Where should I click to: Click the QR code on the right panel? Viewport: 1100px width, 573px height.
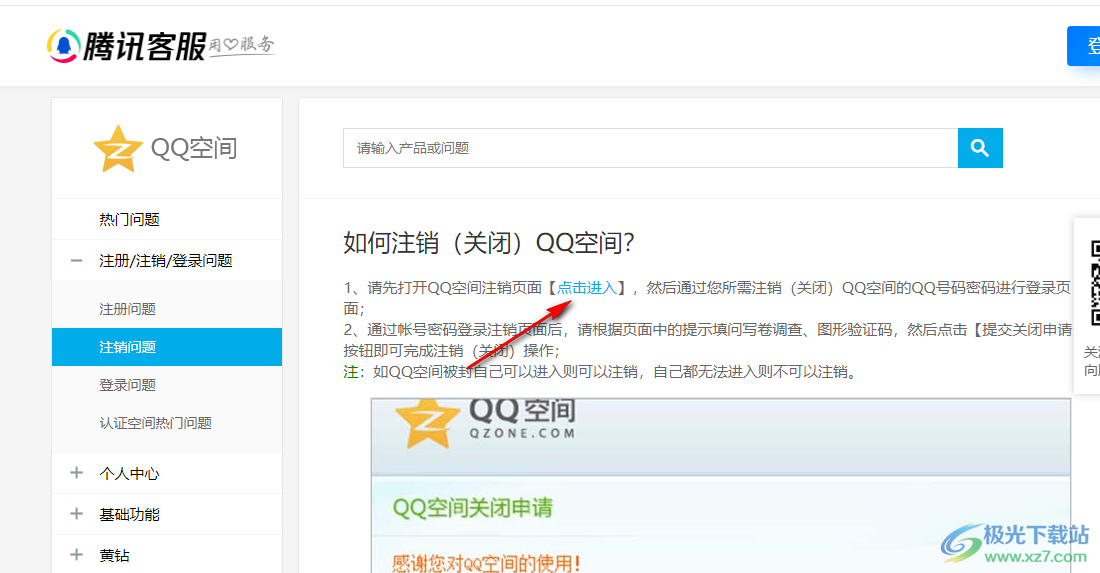pos(1094,283)
